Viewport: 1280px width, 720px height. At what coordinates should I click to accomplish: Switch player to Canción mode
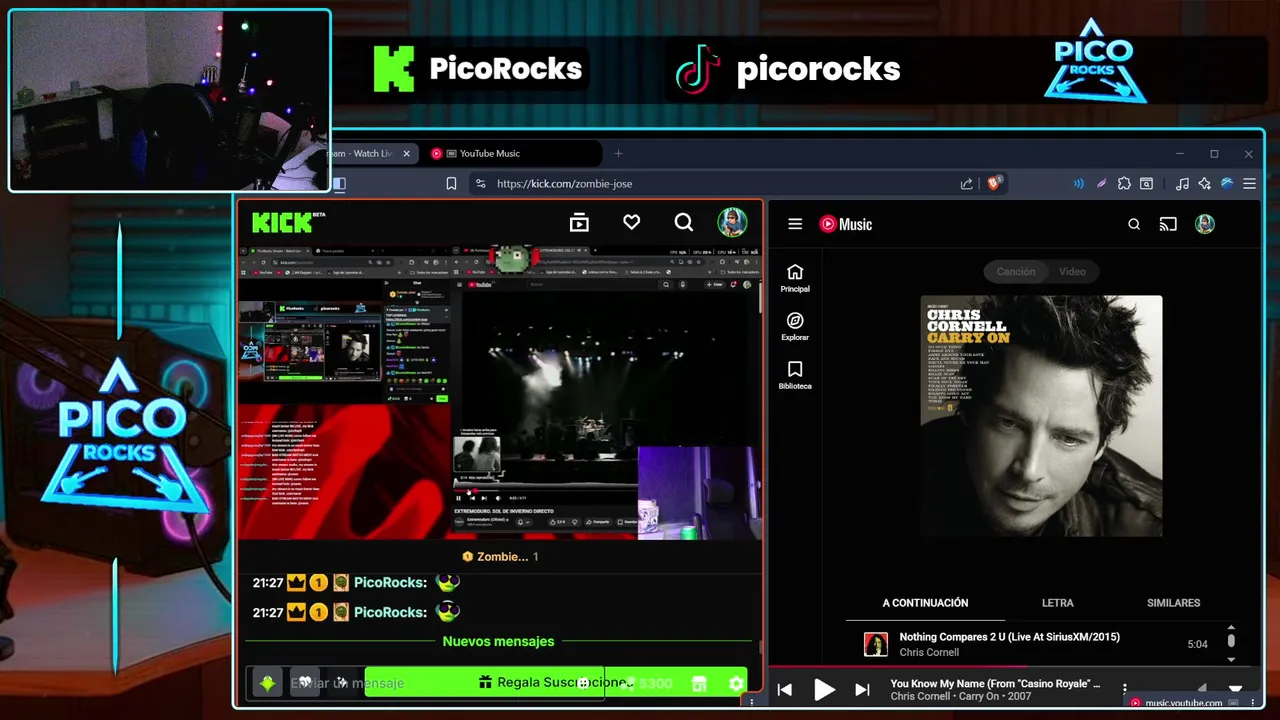pos(1015,271)
